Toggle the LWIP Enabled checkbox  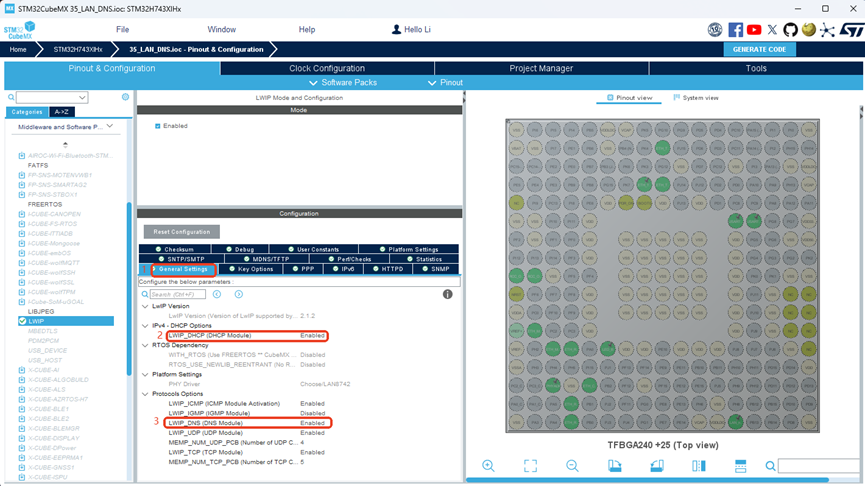click(x=158, y=126)
